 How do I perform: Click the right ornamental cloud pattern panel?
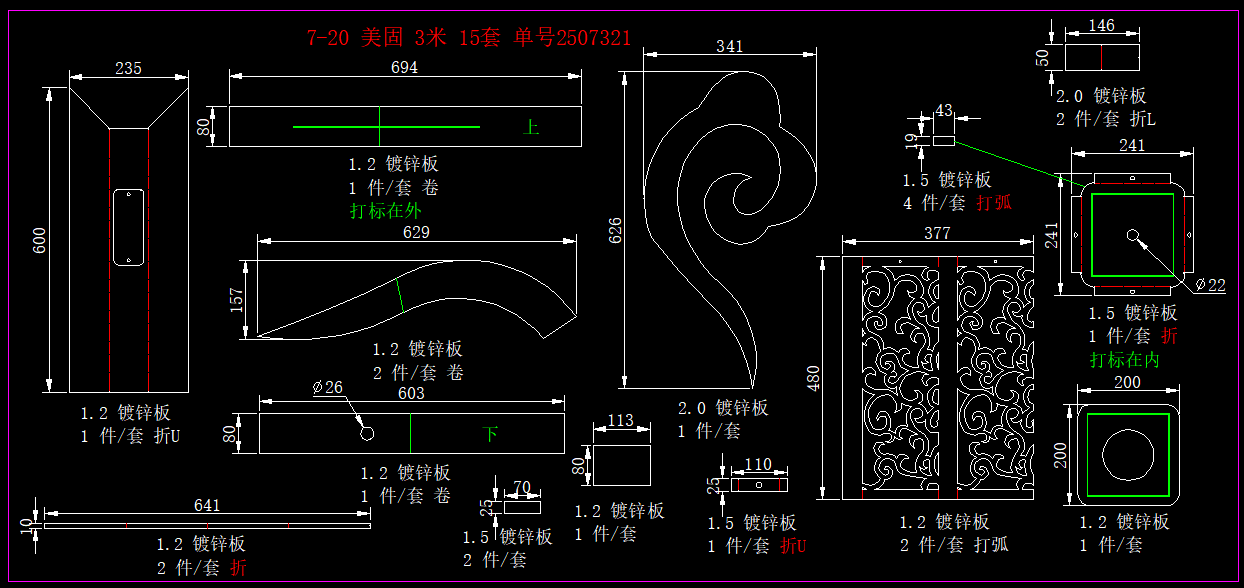click(995, 378)
